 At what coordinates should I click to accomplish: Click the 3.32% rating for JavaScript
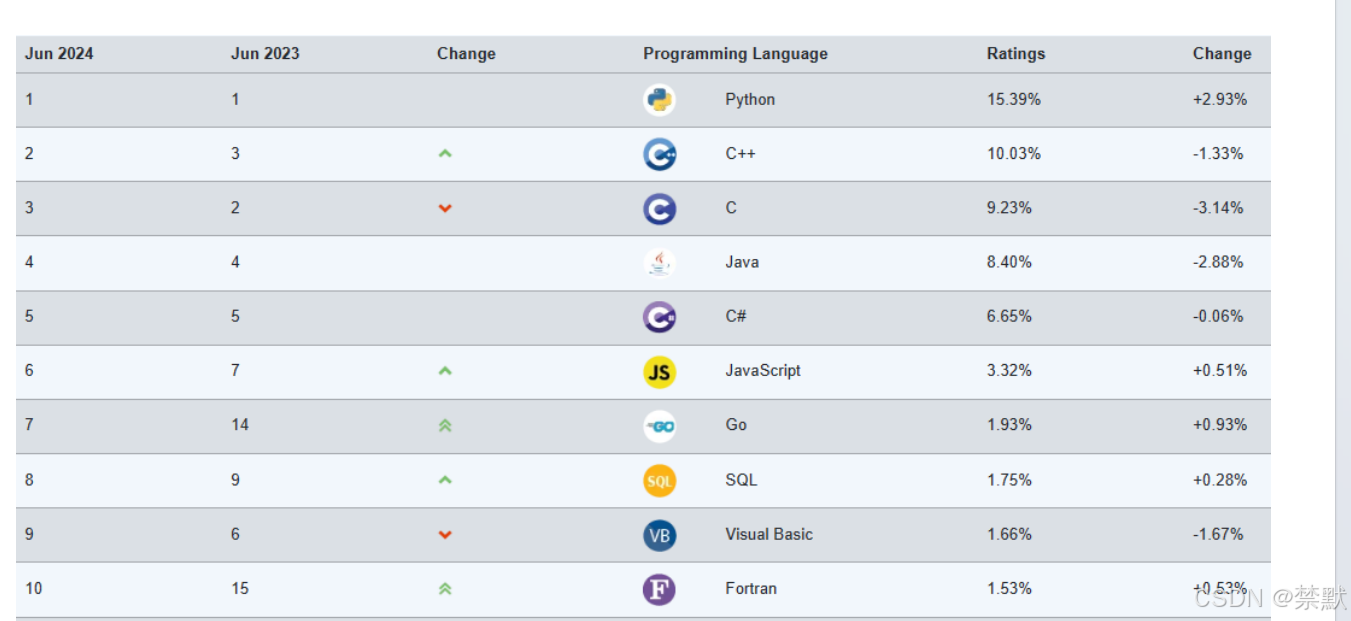(1009, 371)
